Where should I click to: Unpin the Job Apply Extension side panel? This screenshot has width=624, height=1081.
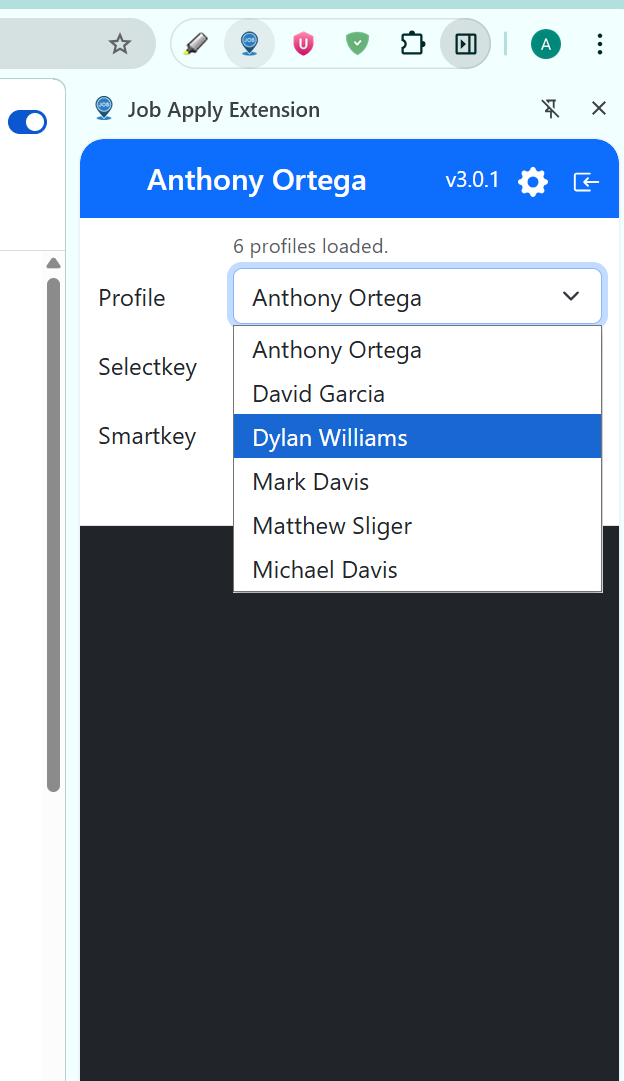point(551,109)
